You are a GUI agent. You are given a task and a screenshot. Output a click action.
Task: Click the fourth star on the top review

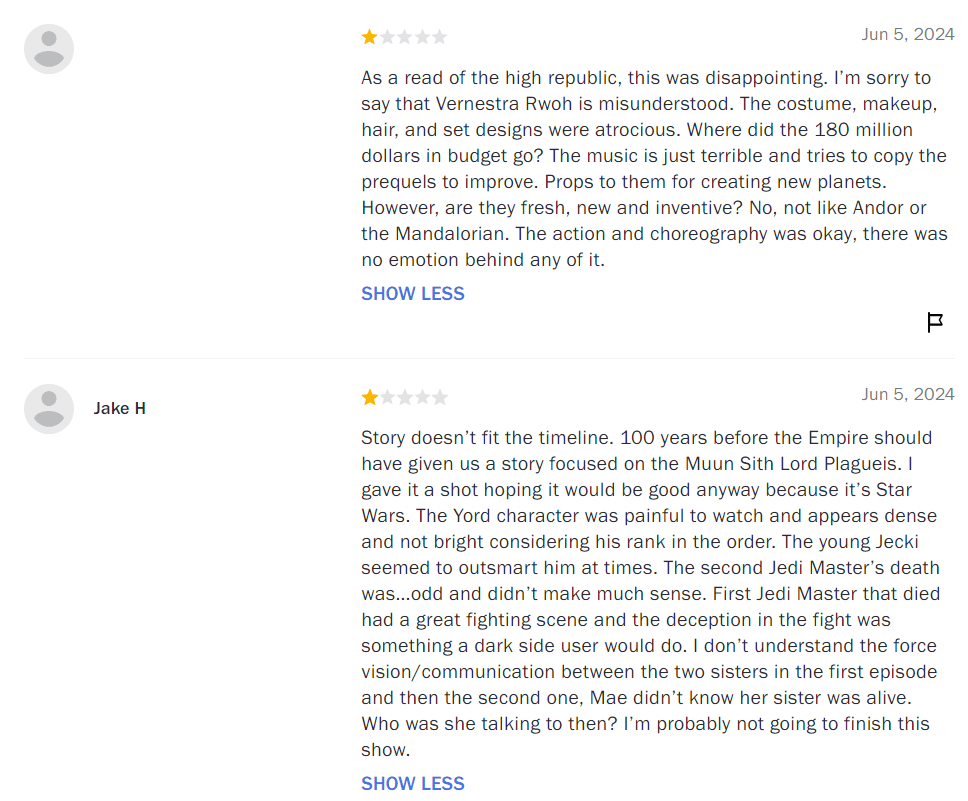pyautogui.click(x=422, y=37)
